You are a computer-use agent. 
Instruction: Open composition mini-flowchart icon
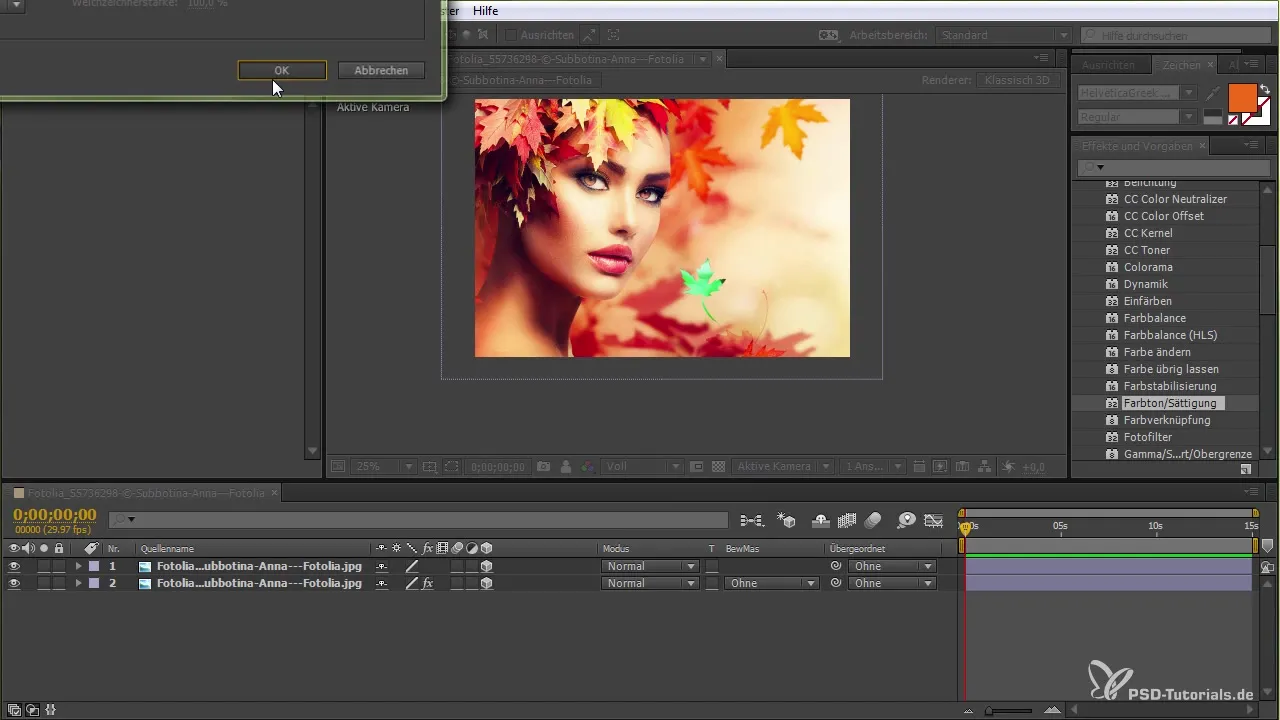pyautogui.click(x=752, y=520)
